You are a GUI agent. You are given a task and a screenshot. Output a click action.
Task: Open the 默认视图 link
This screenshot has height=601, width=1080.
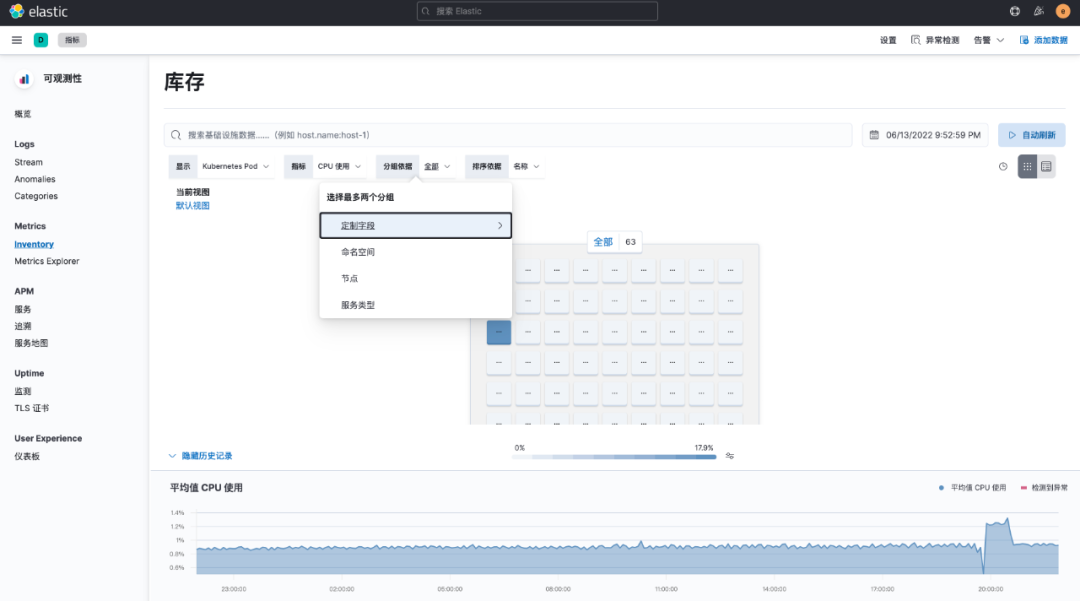[x=192, y=206]
